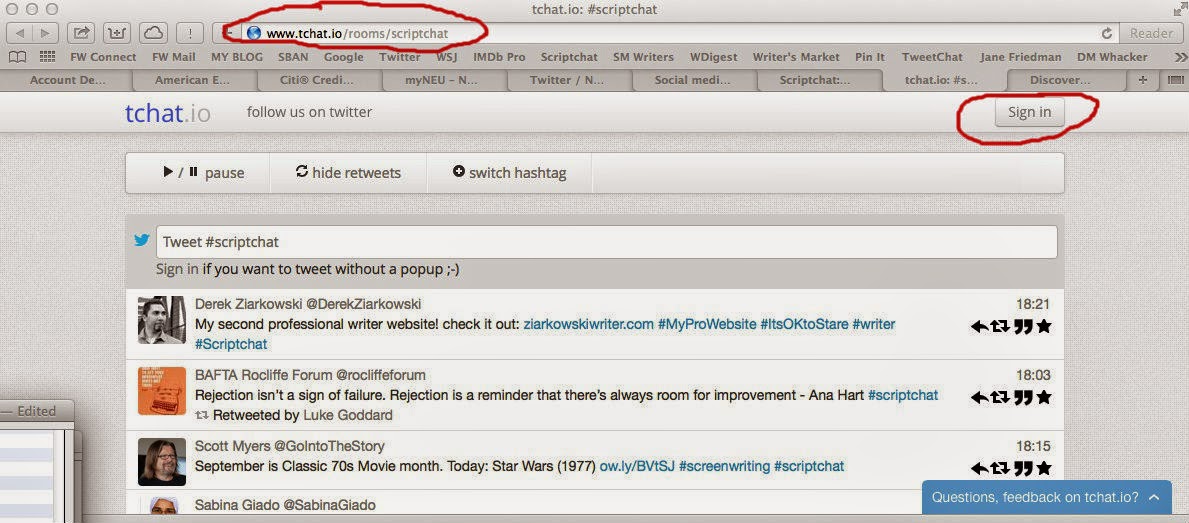Image resolution: width=1189 pixels, height=523 pixels.
Task: Open bookmarks book icon
Action: [17, 57]
